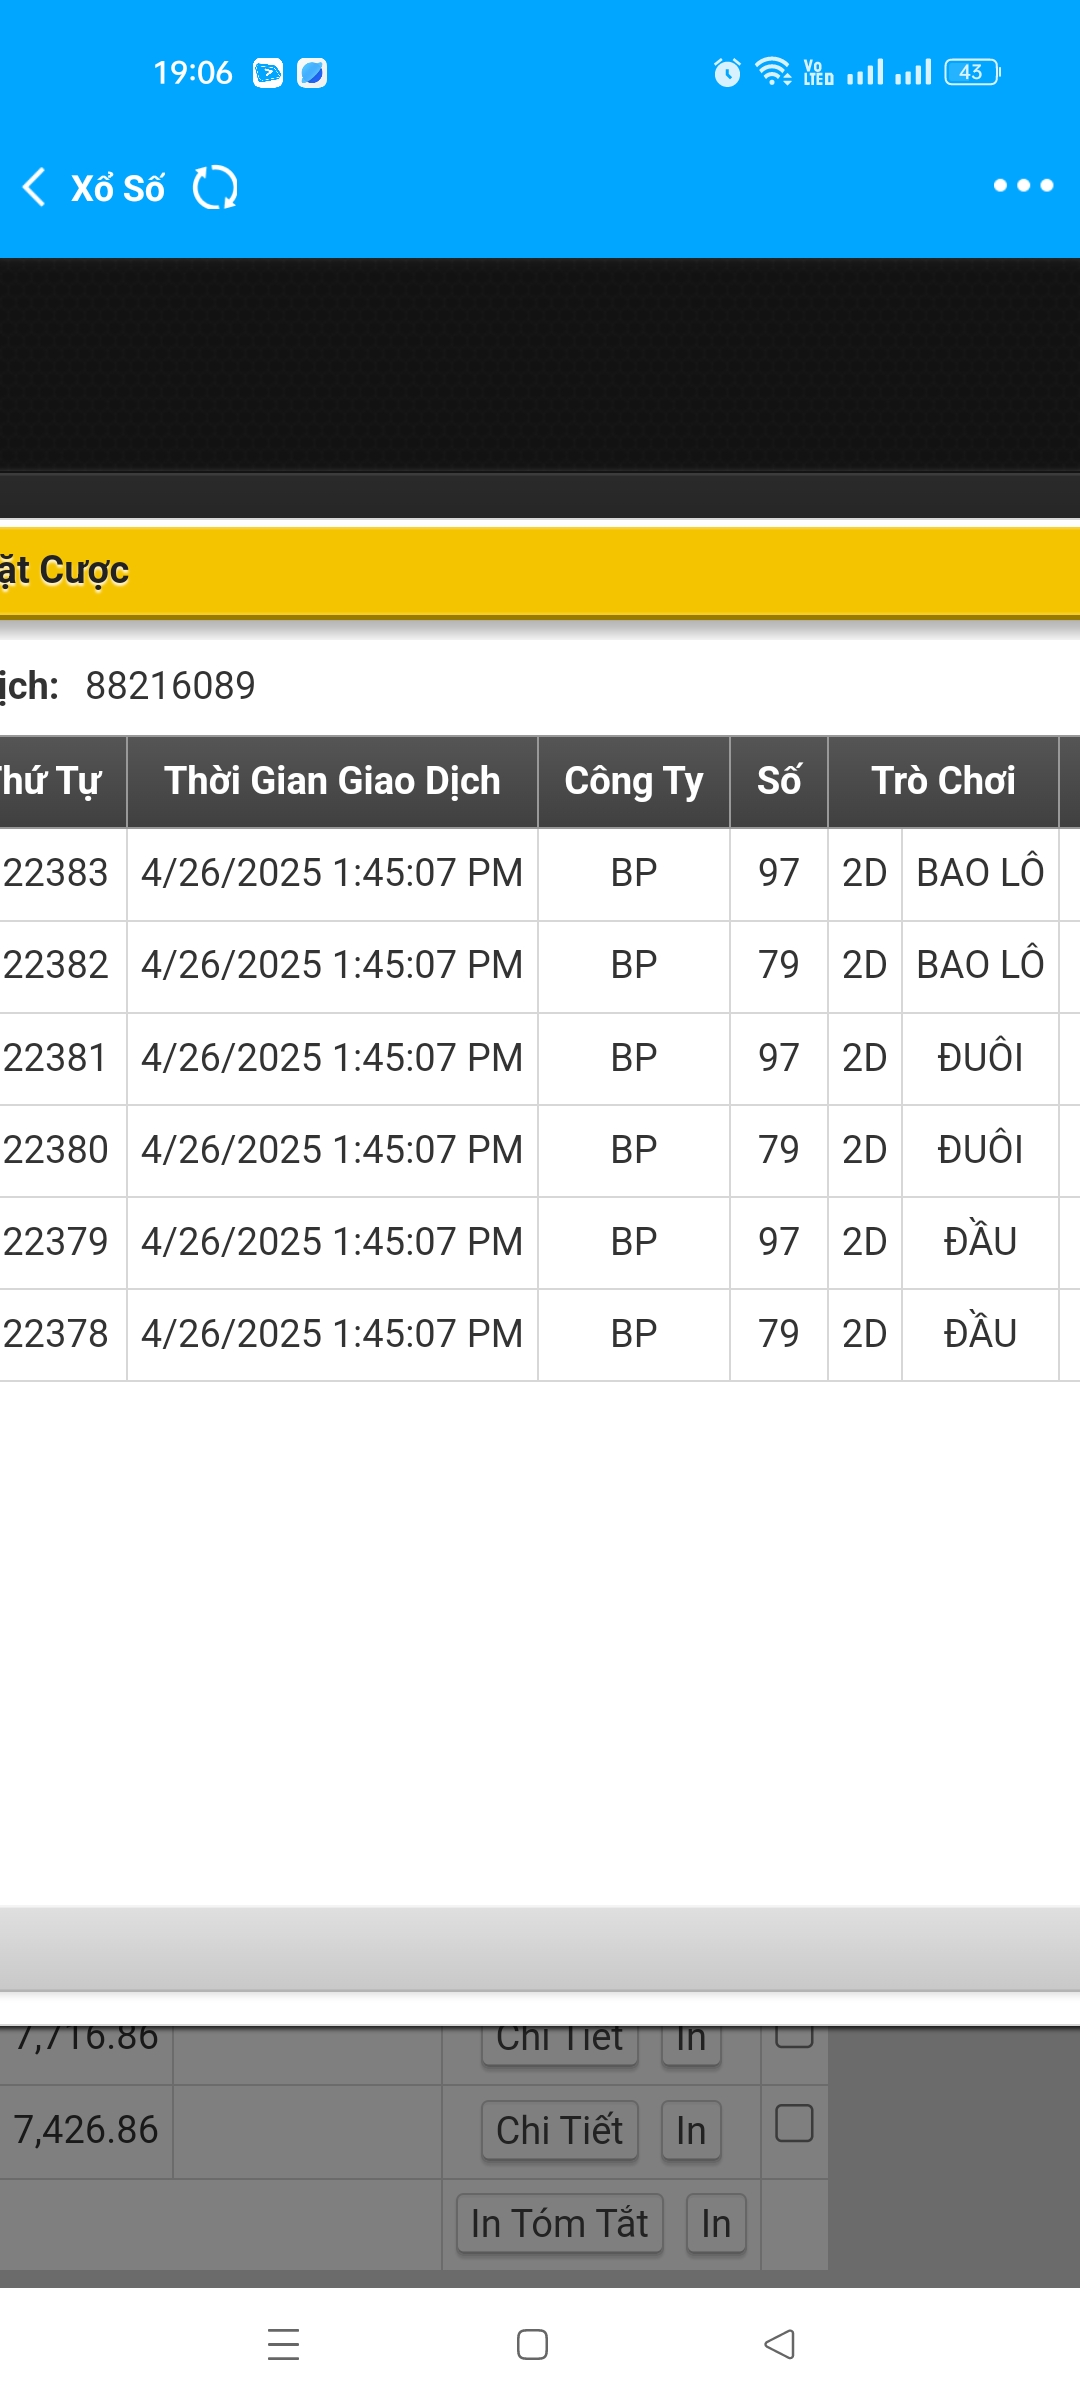Select the Công Ty column header
The image size is (1080, 2400).
[x=633, y=781]
